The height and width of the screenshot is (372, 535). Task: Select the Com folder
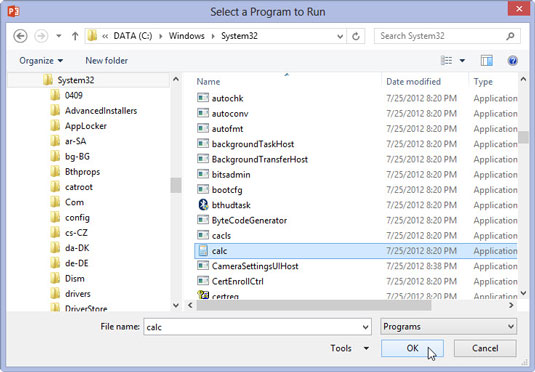pos(74,202)
